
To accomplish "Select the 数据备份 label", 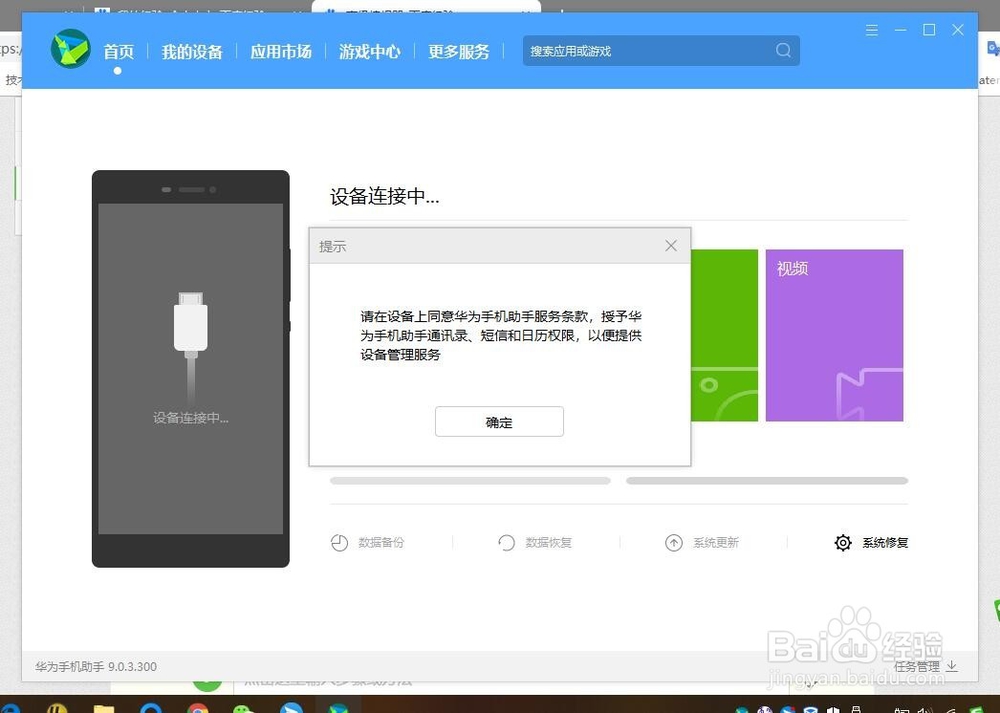I will [x=381, y=543].
